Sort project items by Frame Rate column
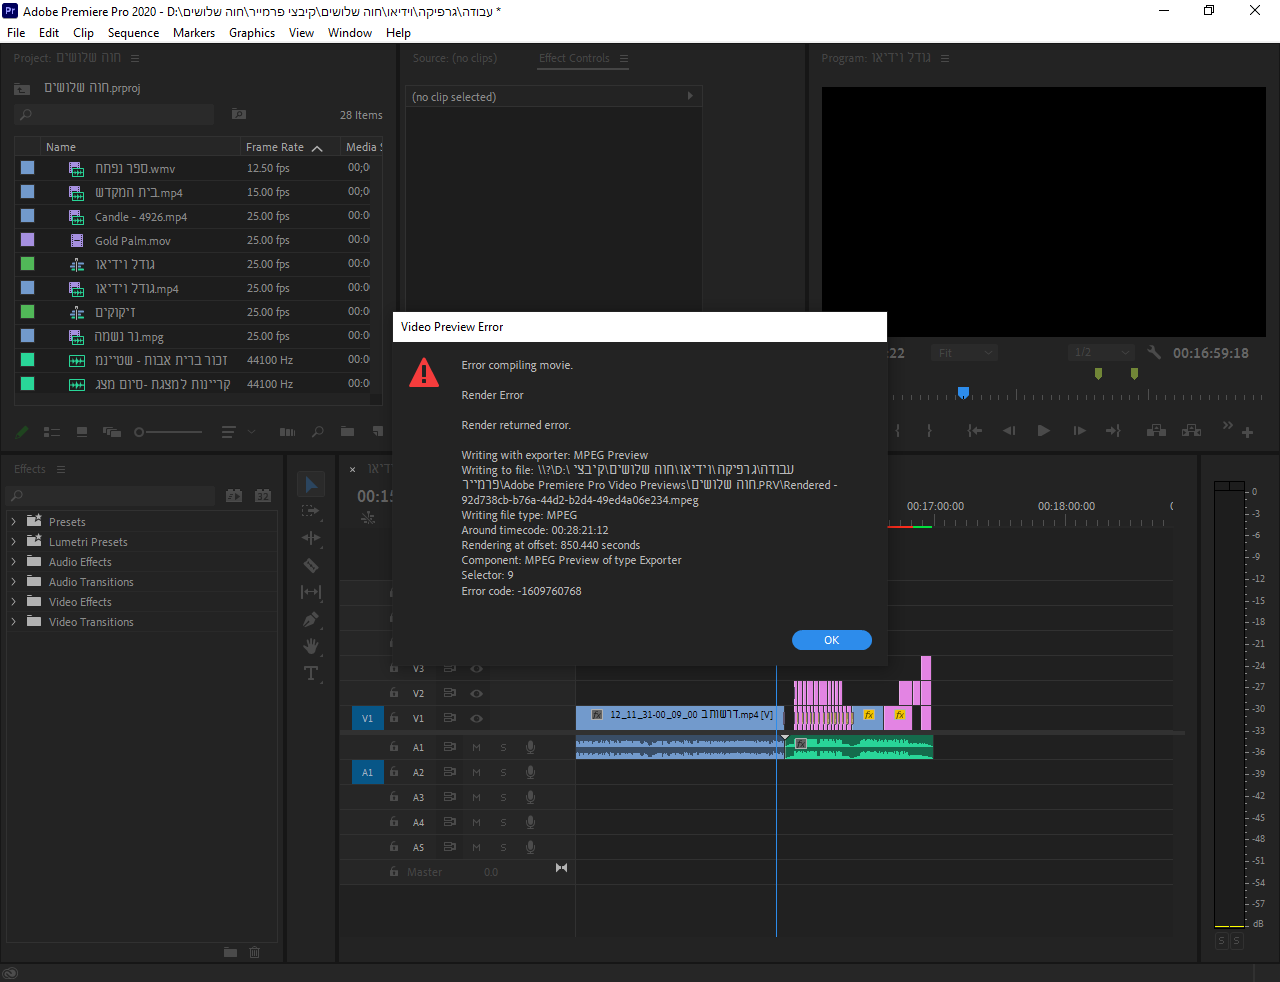Image resolution: width=1280 pixels, height=982 pixels. [275, 147]
